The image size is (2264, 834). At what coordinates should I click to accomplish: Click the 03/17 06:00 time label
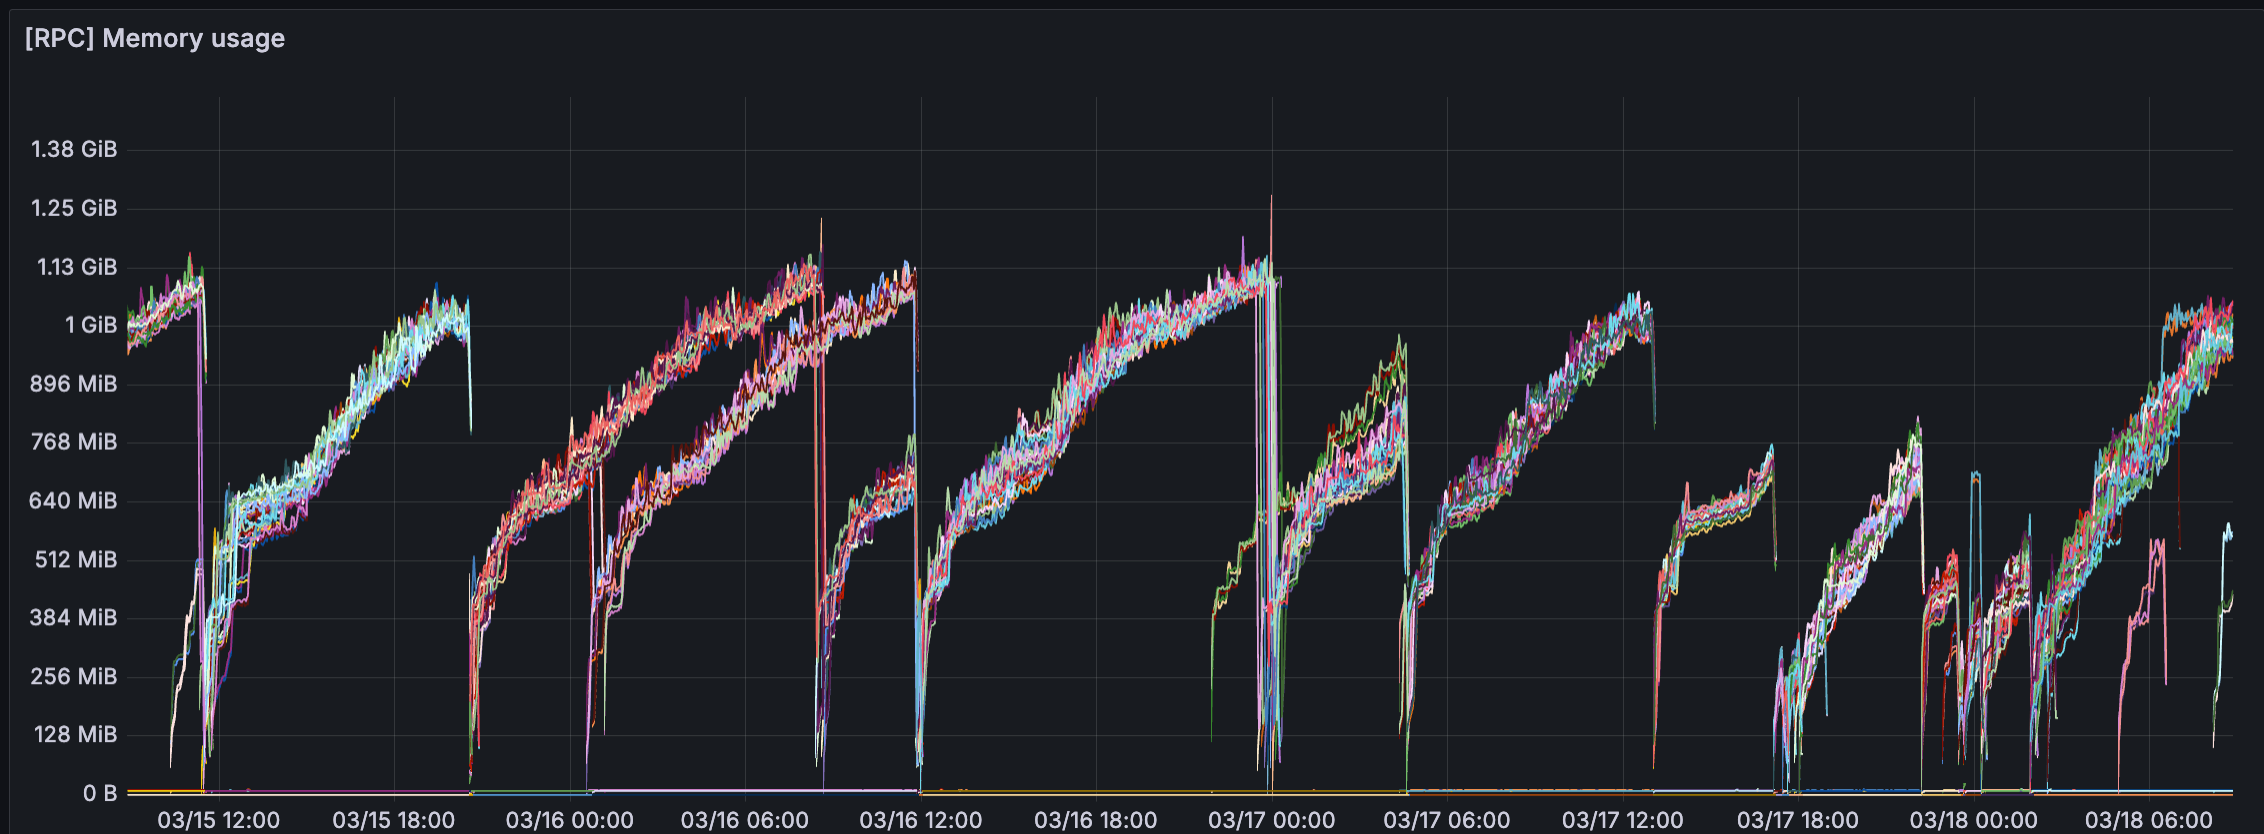click(x=1447, y=820)
